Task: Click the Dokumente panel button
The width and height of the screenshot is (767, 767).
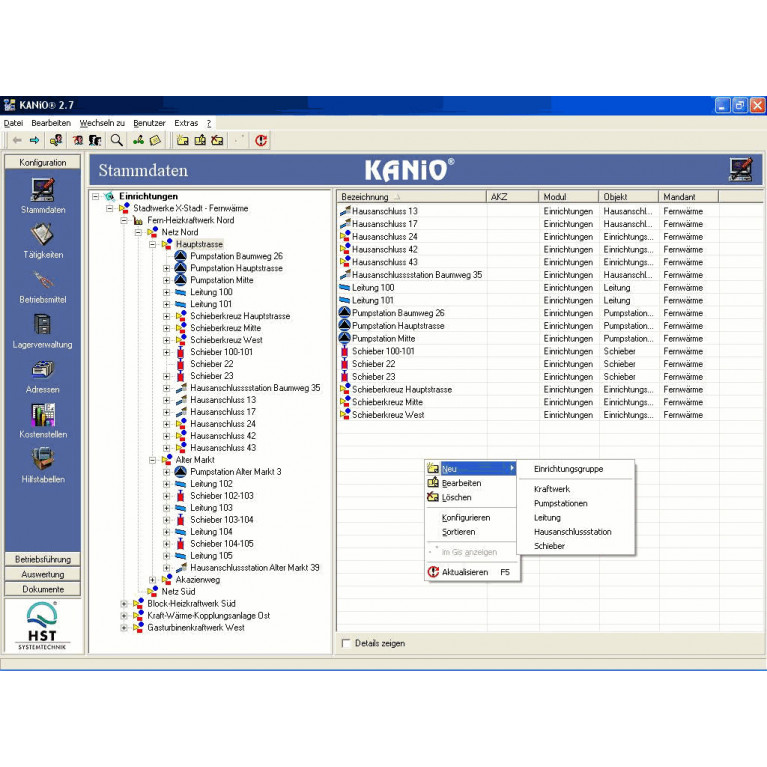Action: (43, 589)
